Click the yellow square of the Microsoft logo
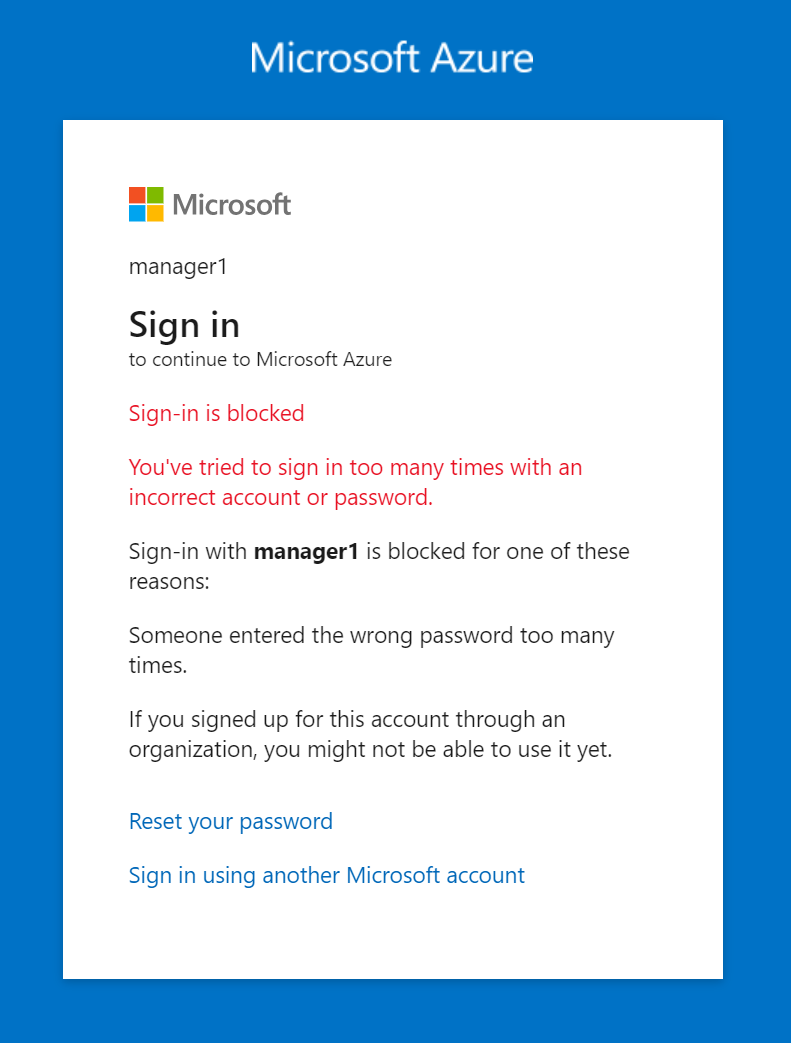The height and width of the screenshot is (1043, 791). [155, 214]
